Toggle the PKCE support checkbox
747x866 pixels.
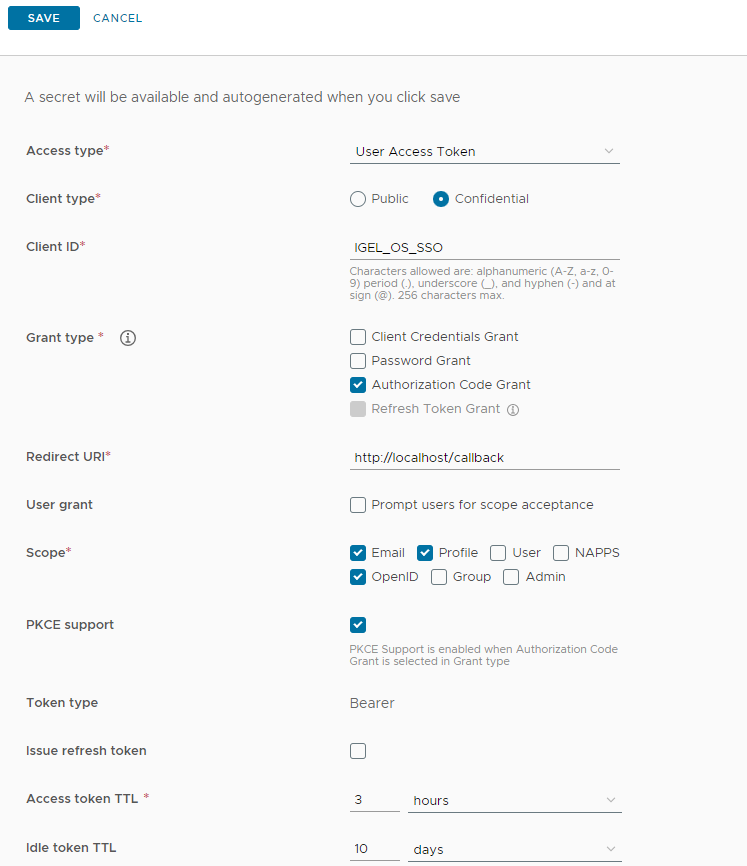[358, 625]
